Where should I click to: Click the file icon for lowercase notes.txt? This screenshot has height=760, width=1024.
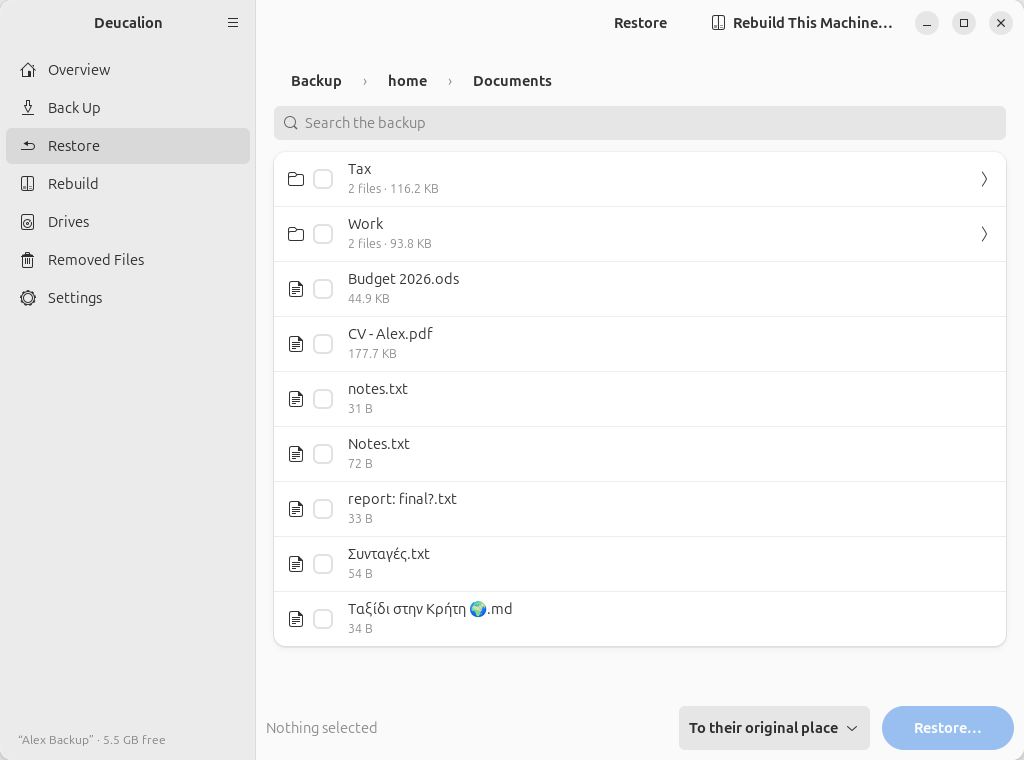296,399
